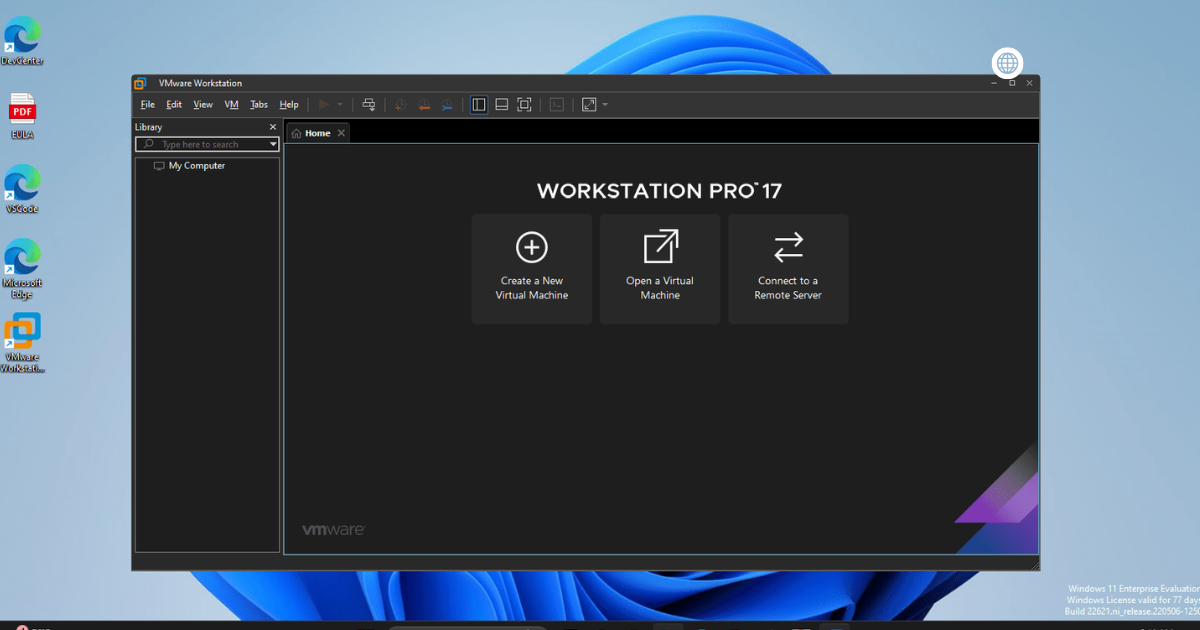Screen dimensions: 1200x630
Task: Maximize the VMware Workstation window
Action: tap(1012, 83)
